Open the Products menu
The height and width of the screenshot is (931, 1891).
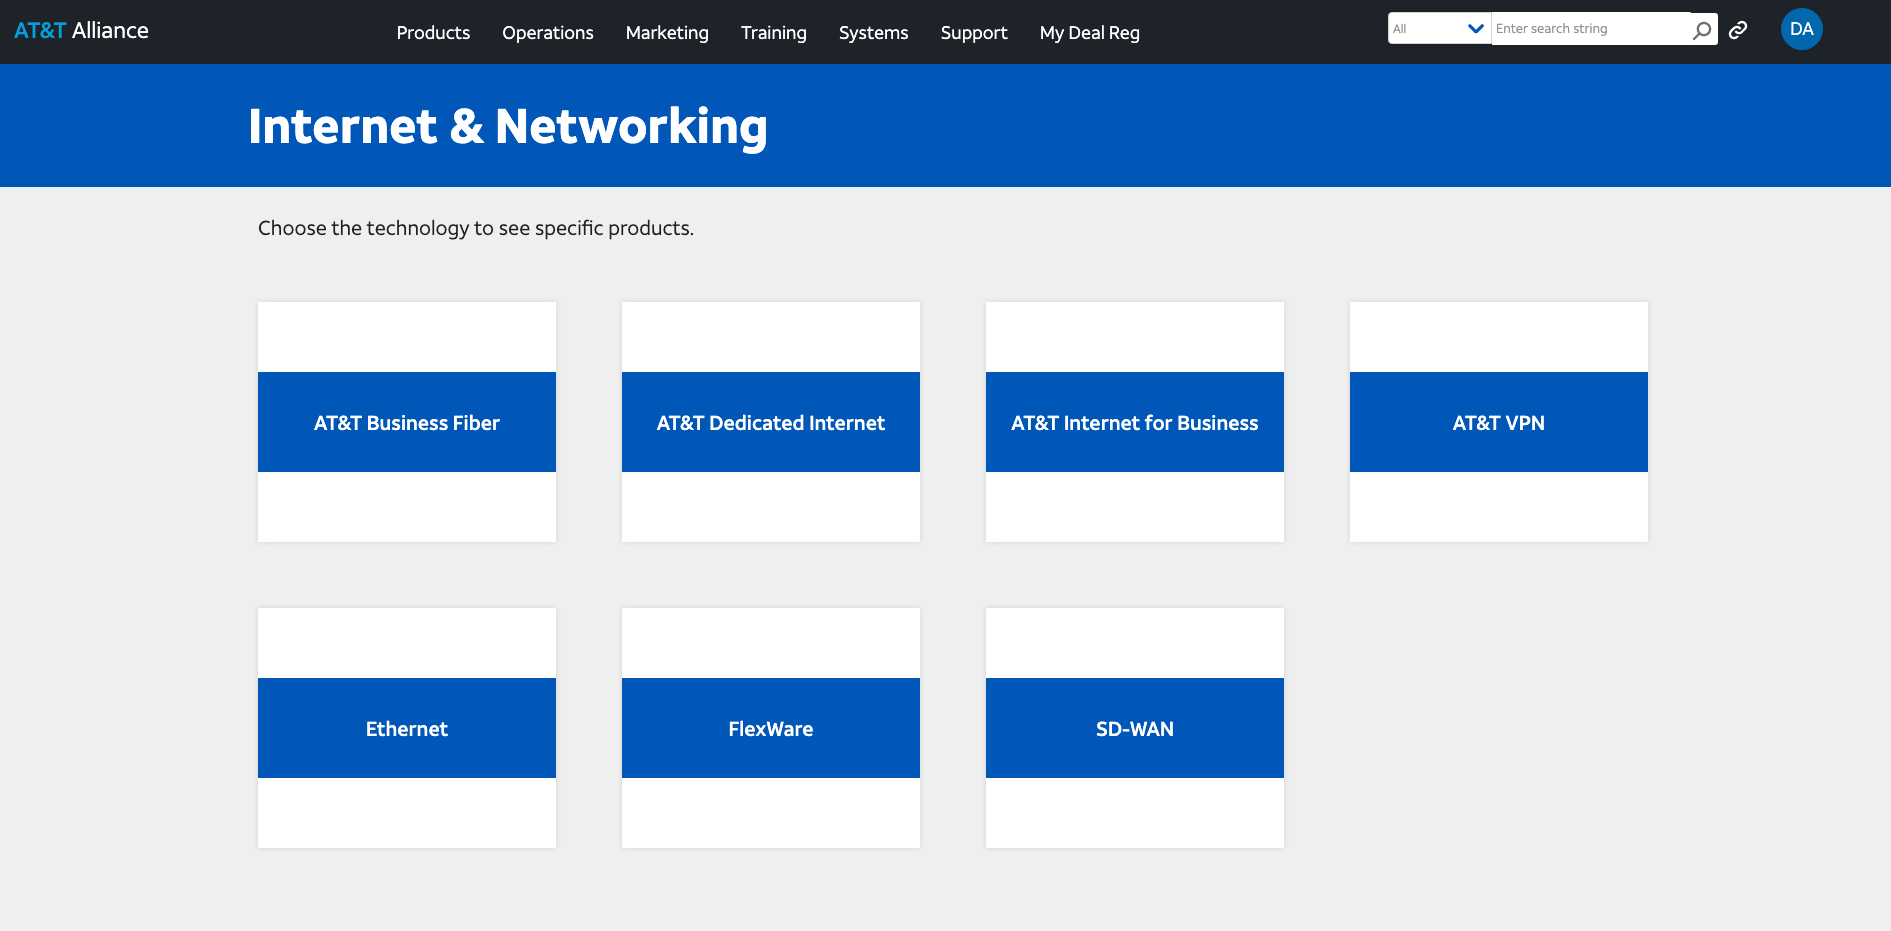433,33
